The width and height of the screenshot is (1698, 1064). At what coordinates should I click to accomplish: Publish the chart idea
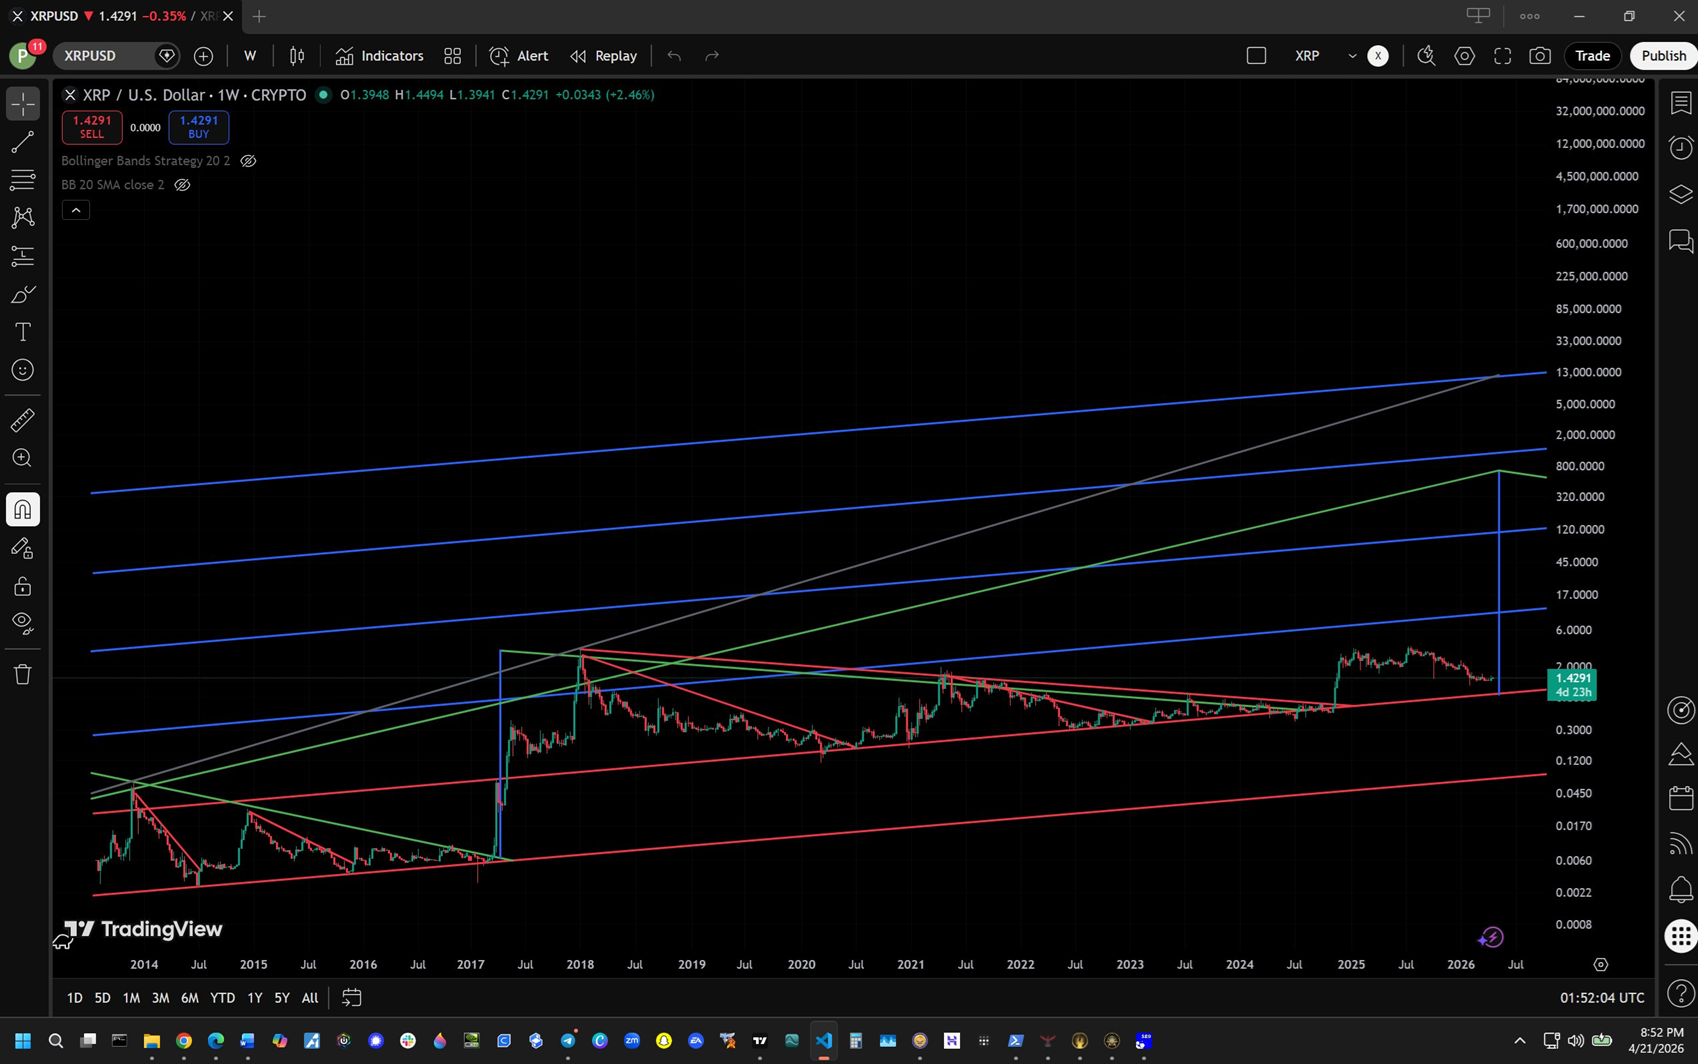point(1664,56)
